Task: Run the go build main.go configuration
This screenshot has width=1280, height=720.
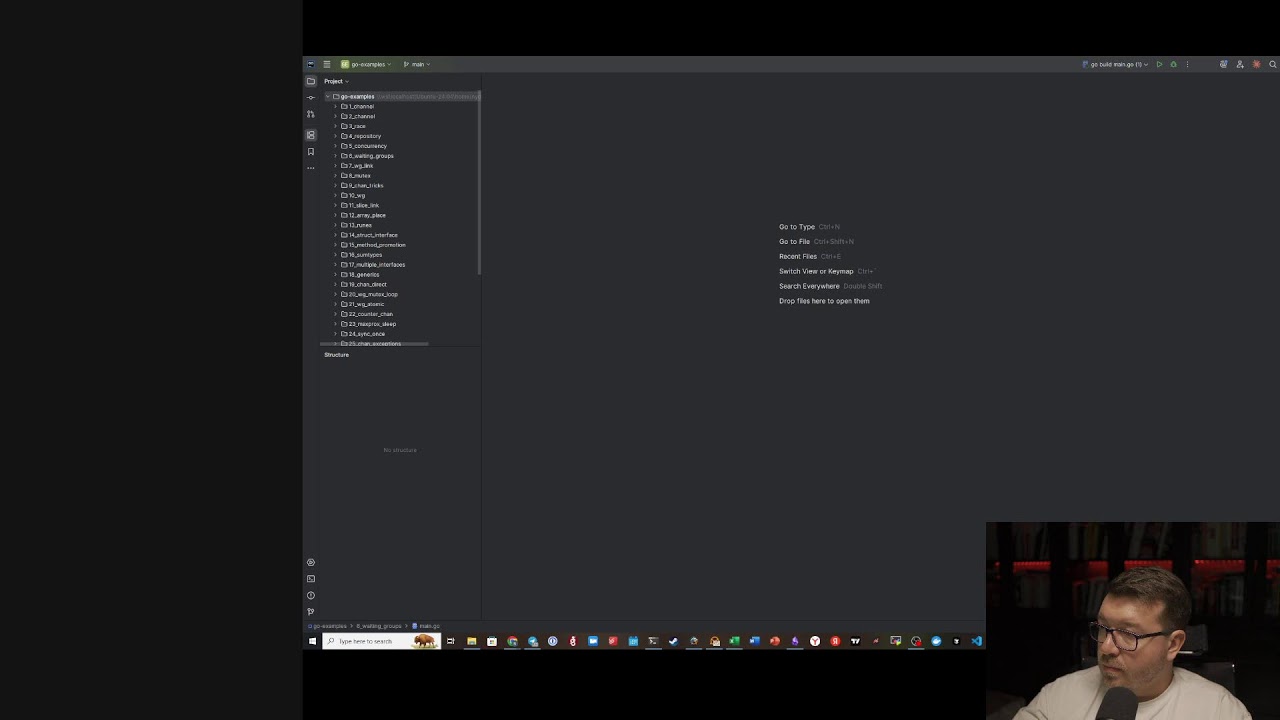Action: 1159,64
